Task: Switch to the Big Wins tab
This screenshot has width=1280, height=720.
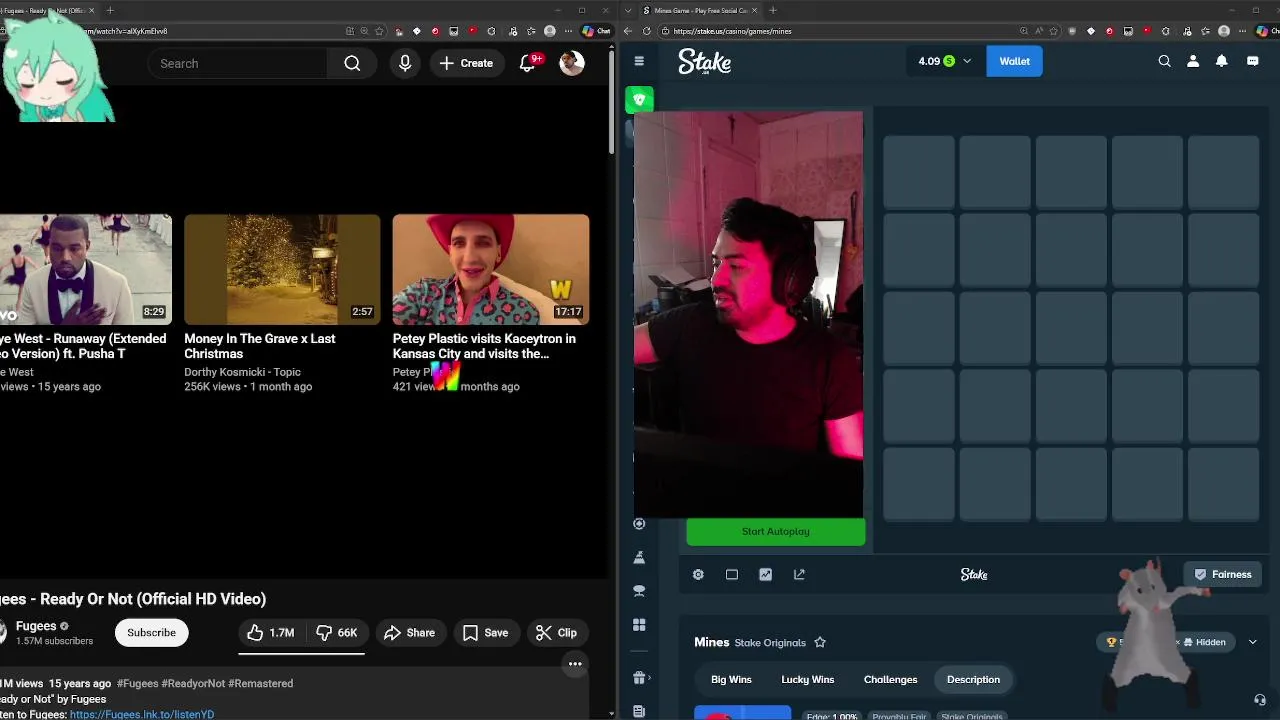Action: 731,679
